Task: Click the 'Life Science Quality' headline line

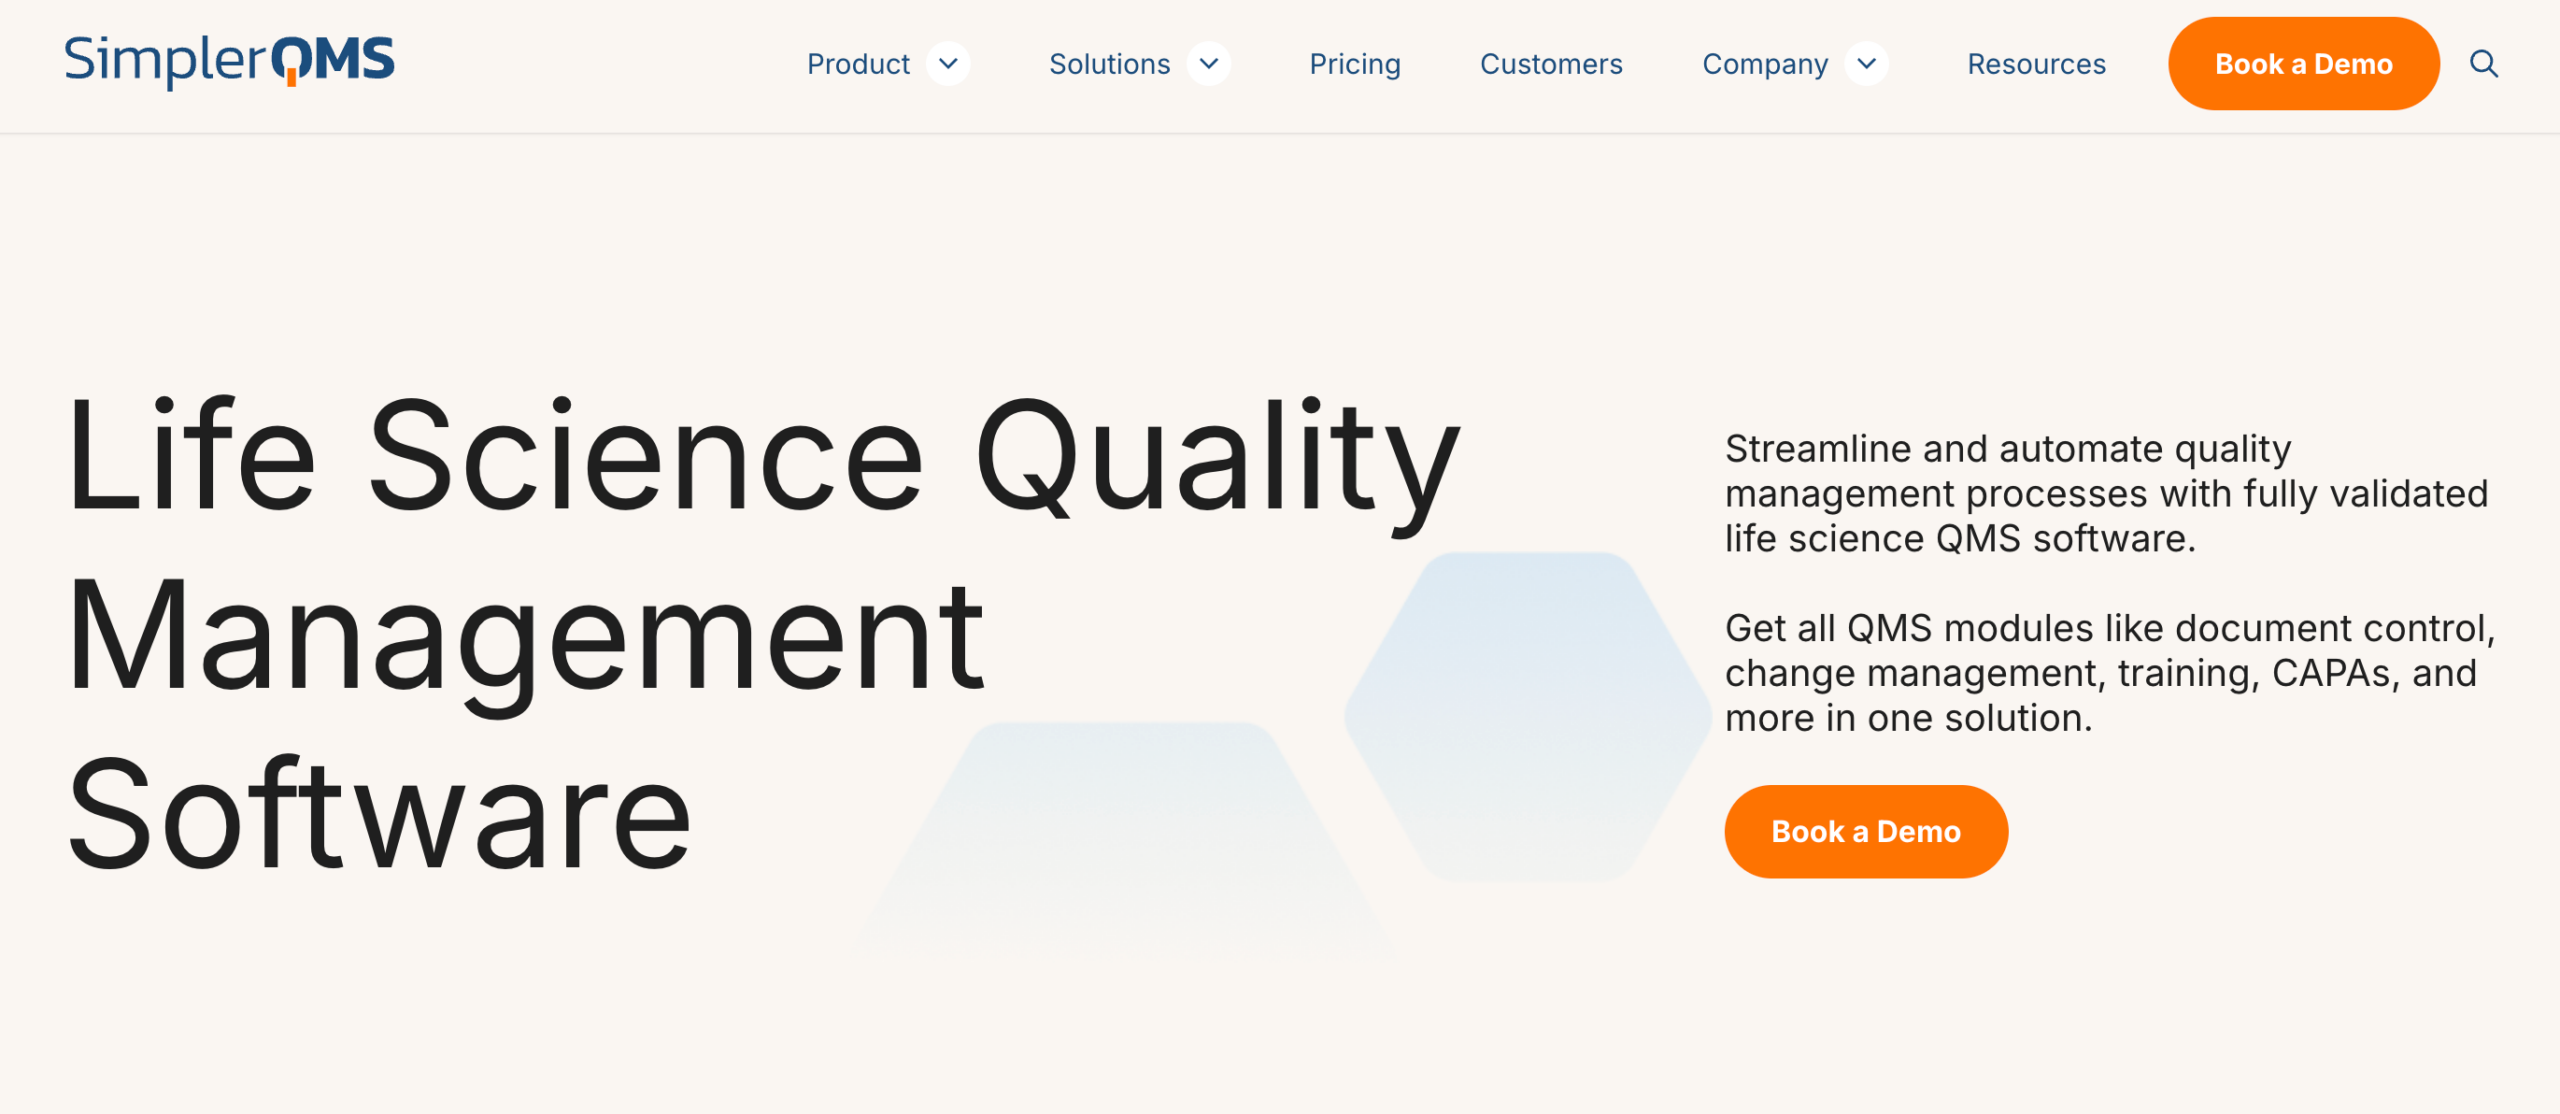Action: 763,457
